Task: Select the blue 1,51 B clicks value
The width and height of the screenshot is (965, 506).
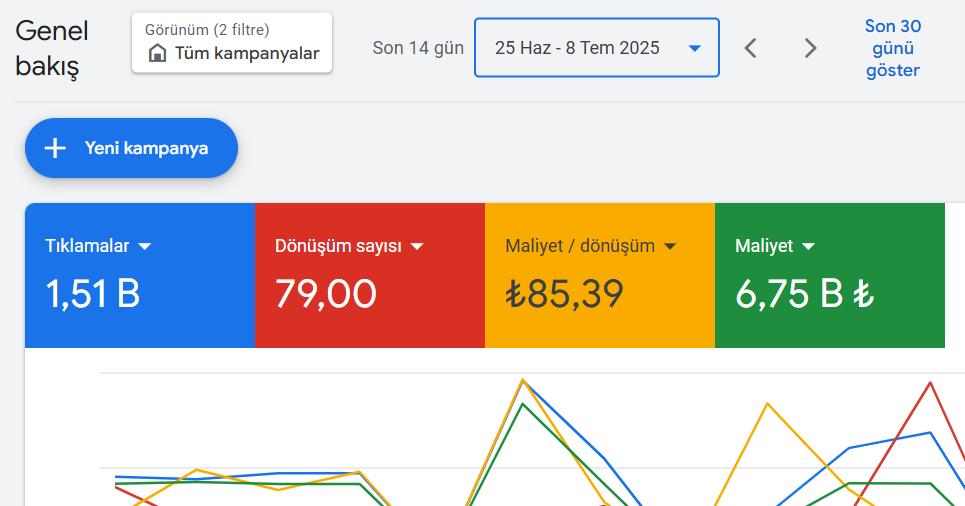Action: (93, 293)
